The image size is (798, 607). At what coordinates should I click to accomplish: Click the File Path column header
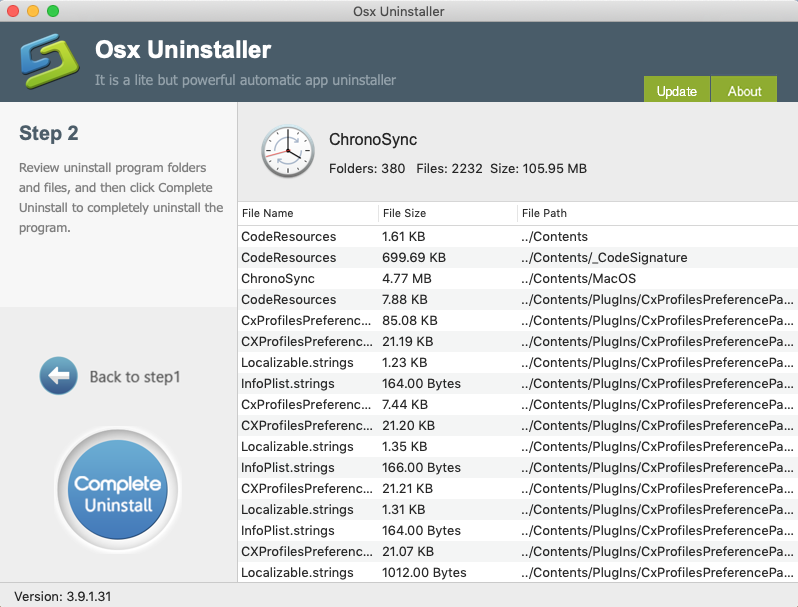(x=544, y=213)
